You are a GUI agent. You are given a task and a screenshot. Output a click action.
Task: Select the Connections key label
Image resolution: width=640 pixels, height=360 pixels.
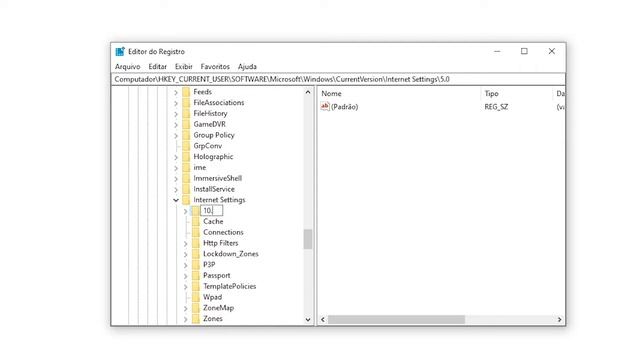(x=223, y=232)
